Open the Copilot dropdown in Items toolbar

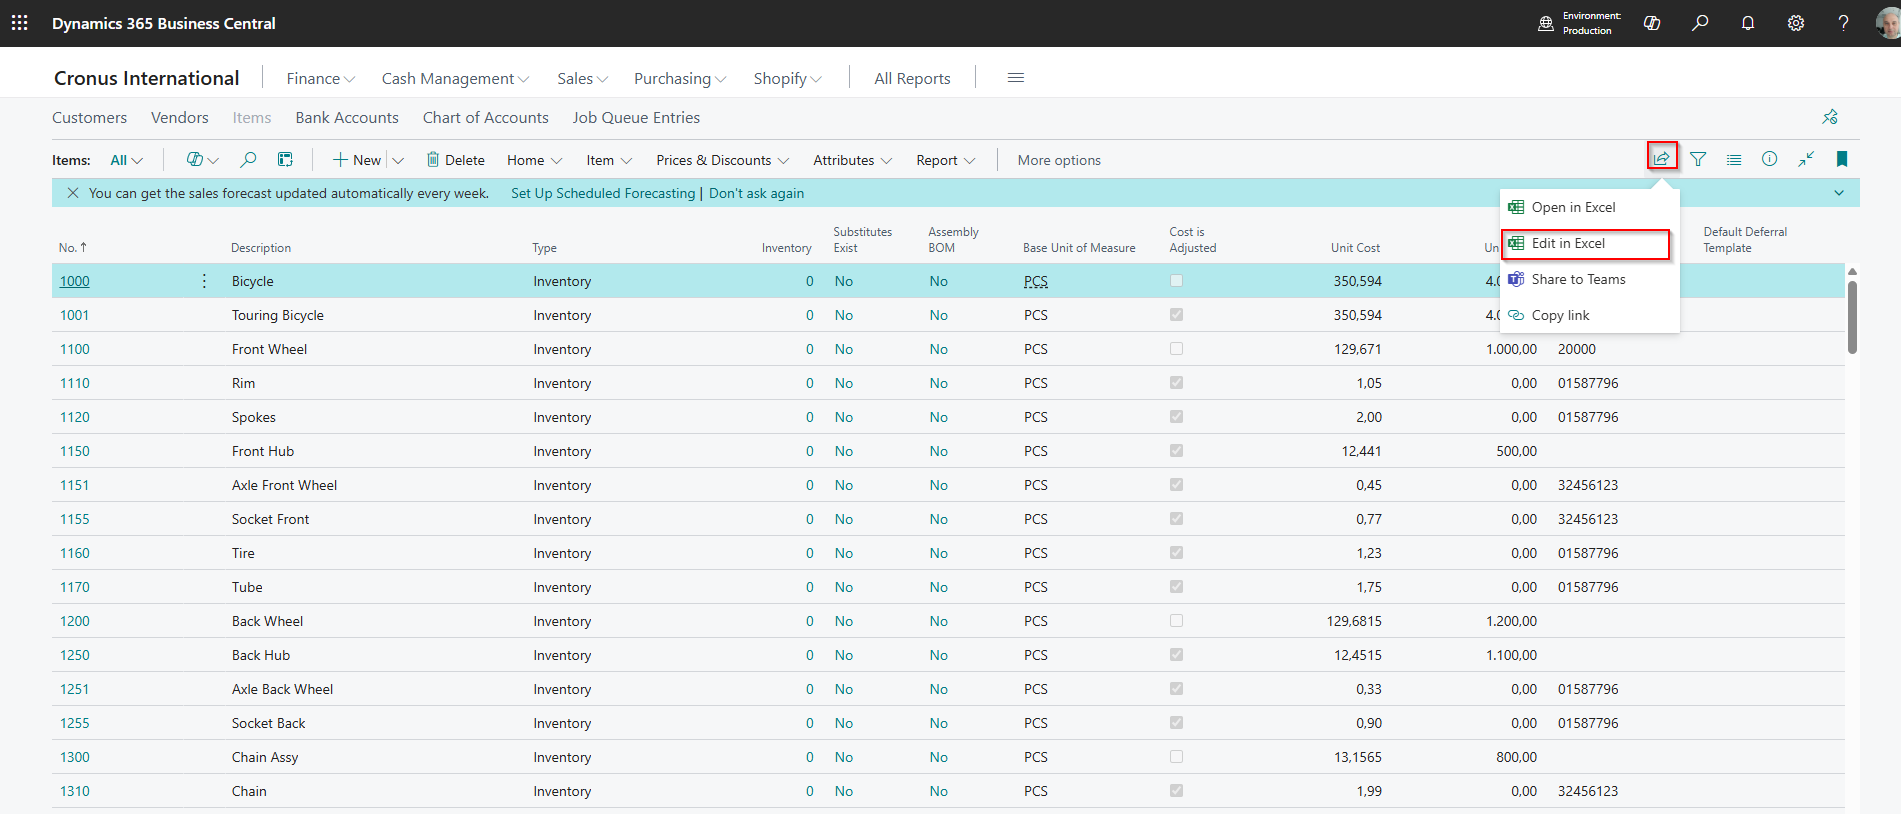(203, 160)
